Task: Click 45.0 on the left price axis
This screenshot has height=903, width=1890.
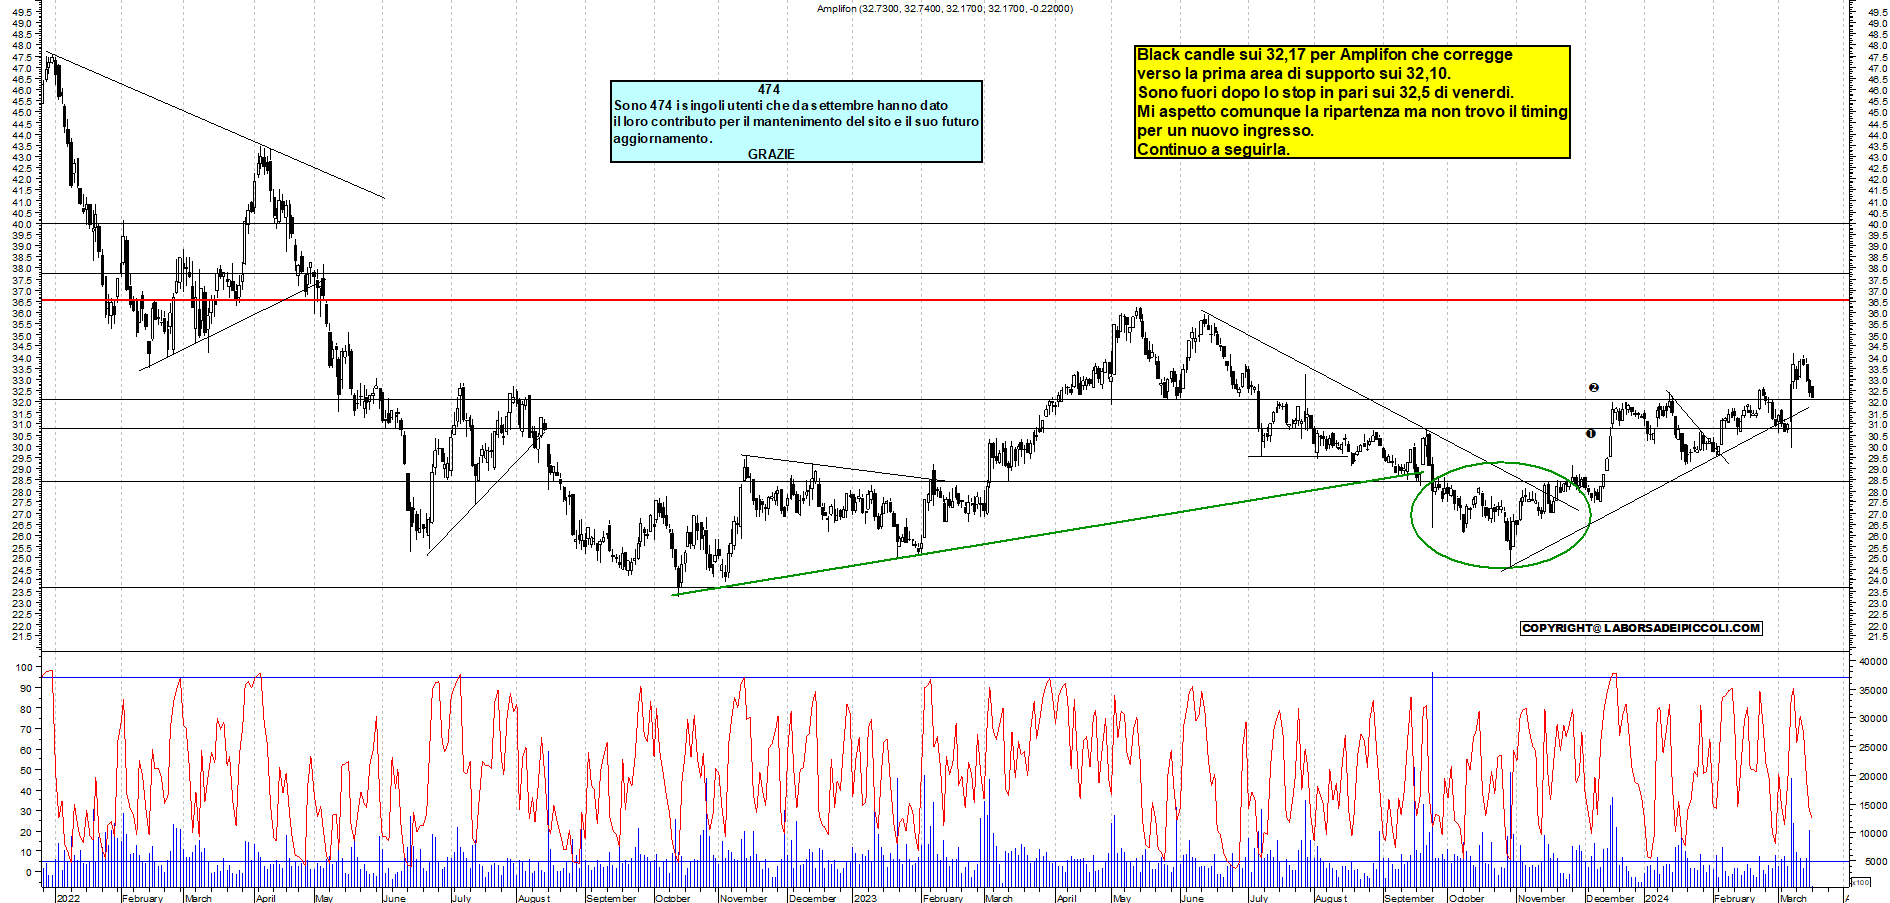Action: (24, 112)
